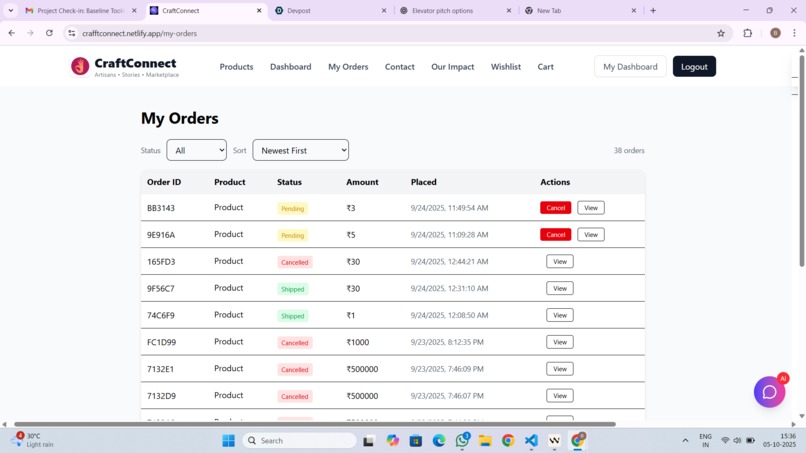The width and height of the screenshot is (806, 453).
Task: View order 7132D9
Action: coord(560,395)
